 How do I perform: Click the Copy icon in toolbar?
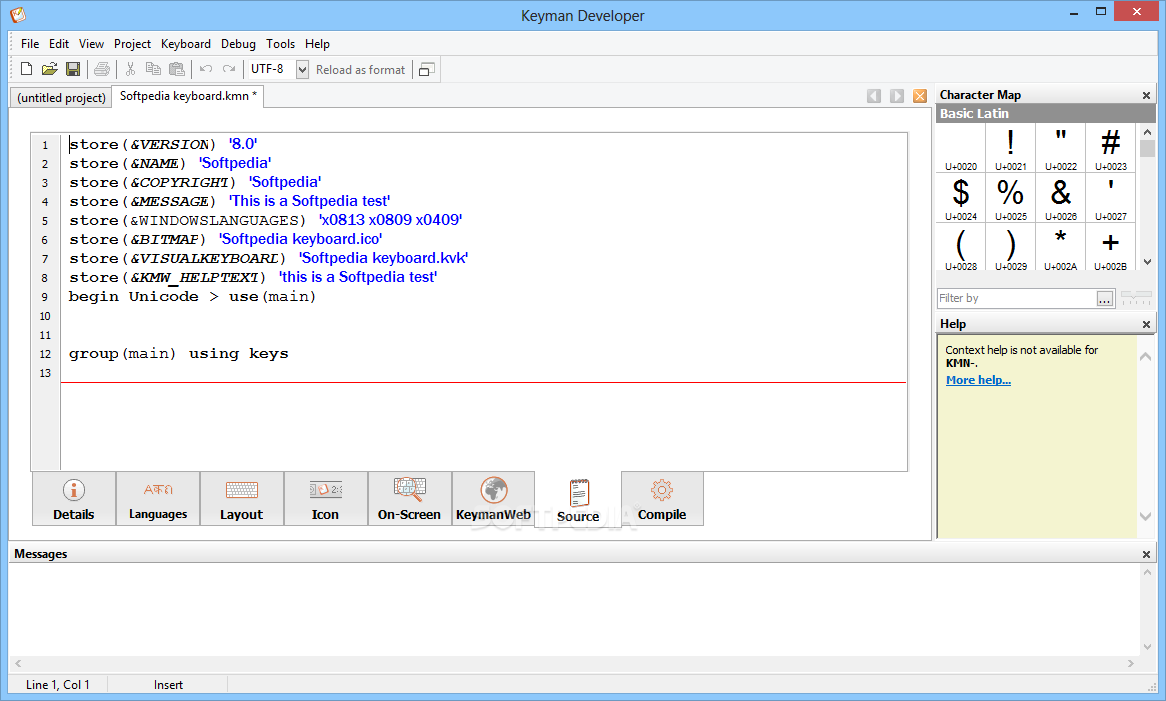[153, 69]
